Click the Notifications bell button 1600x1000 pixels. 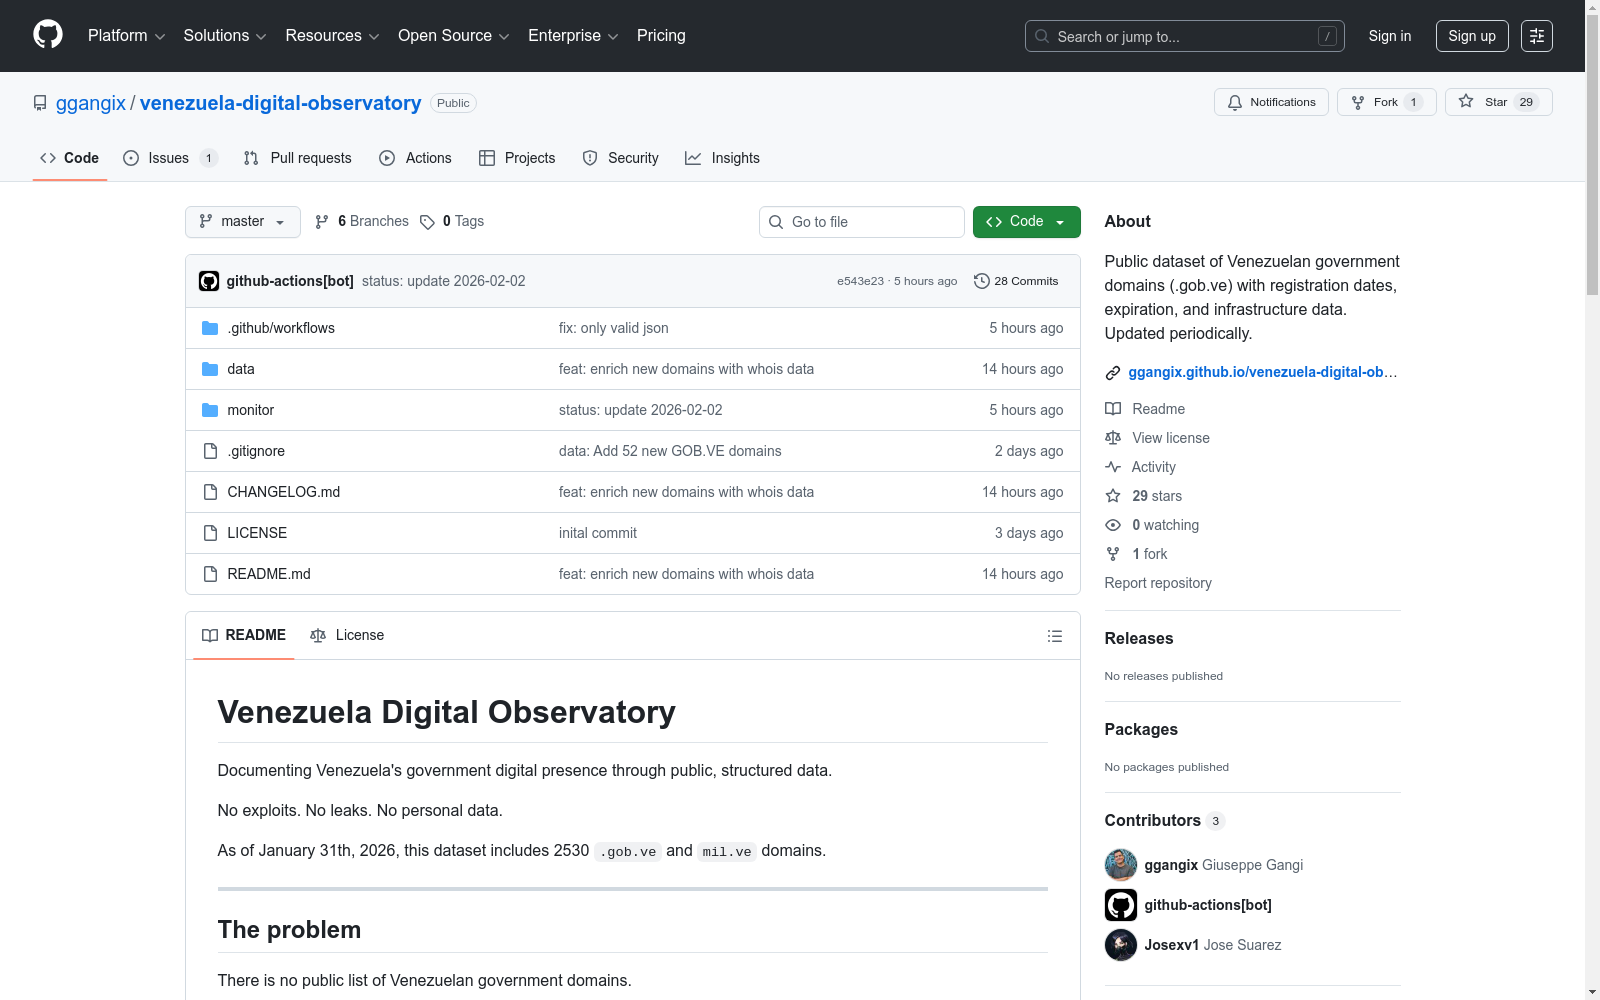coord(1271,102)
